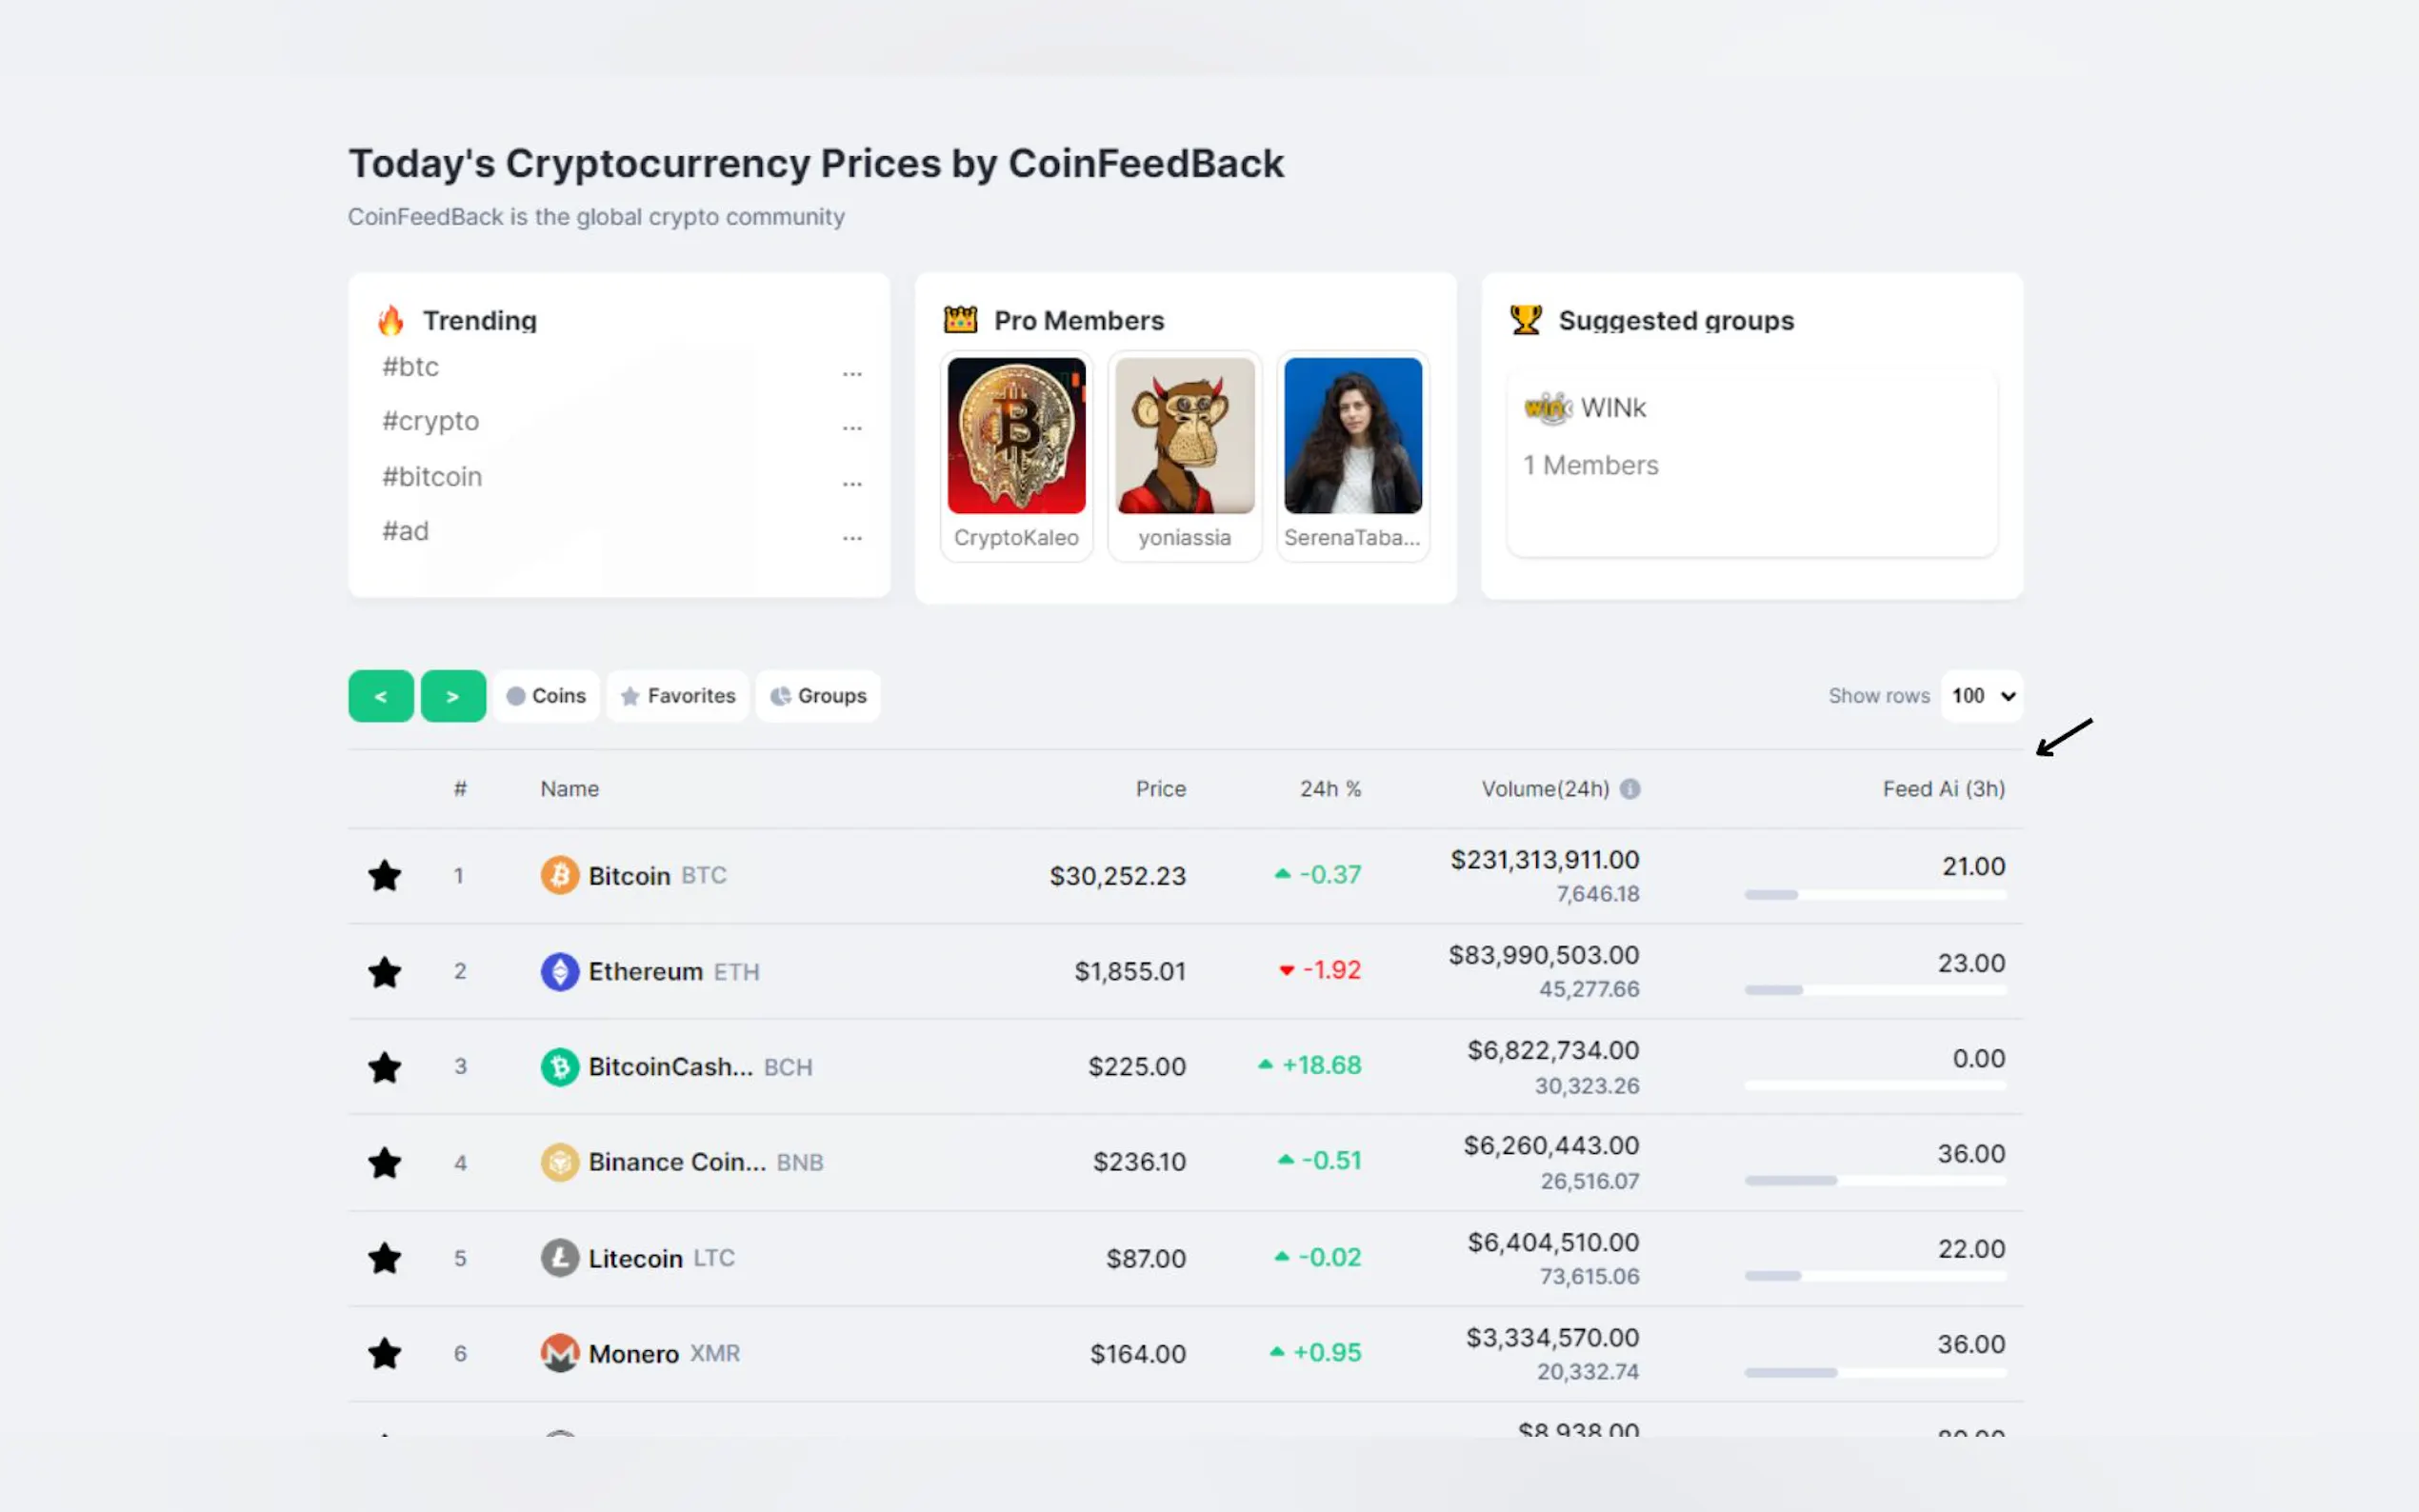Switch to the Favorites tab
This screenshot has height=1512, width=2419.
[x=678, y=696]
